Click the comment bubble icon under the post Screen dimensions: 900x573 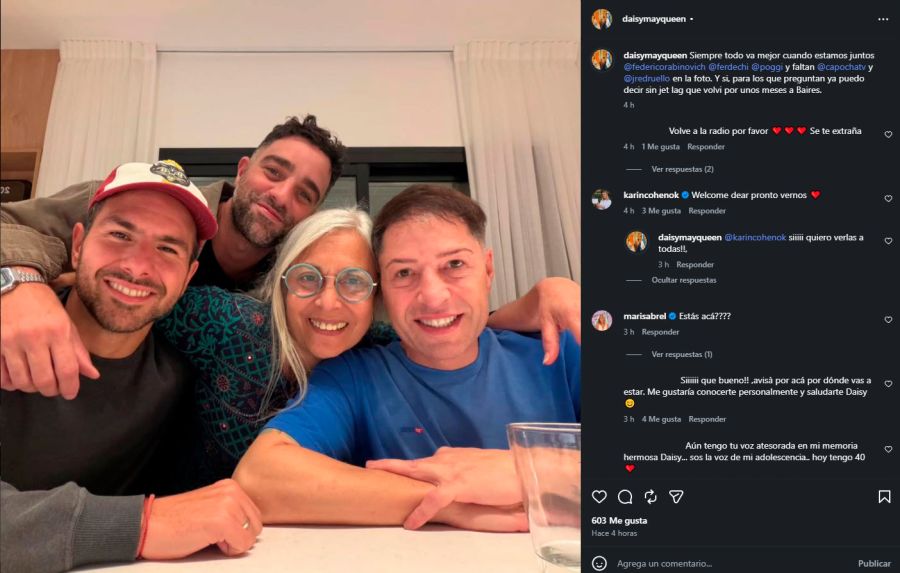tap(625, 497)
